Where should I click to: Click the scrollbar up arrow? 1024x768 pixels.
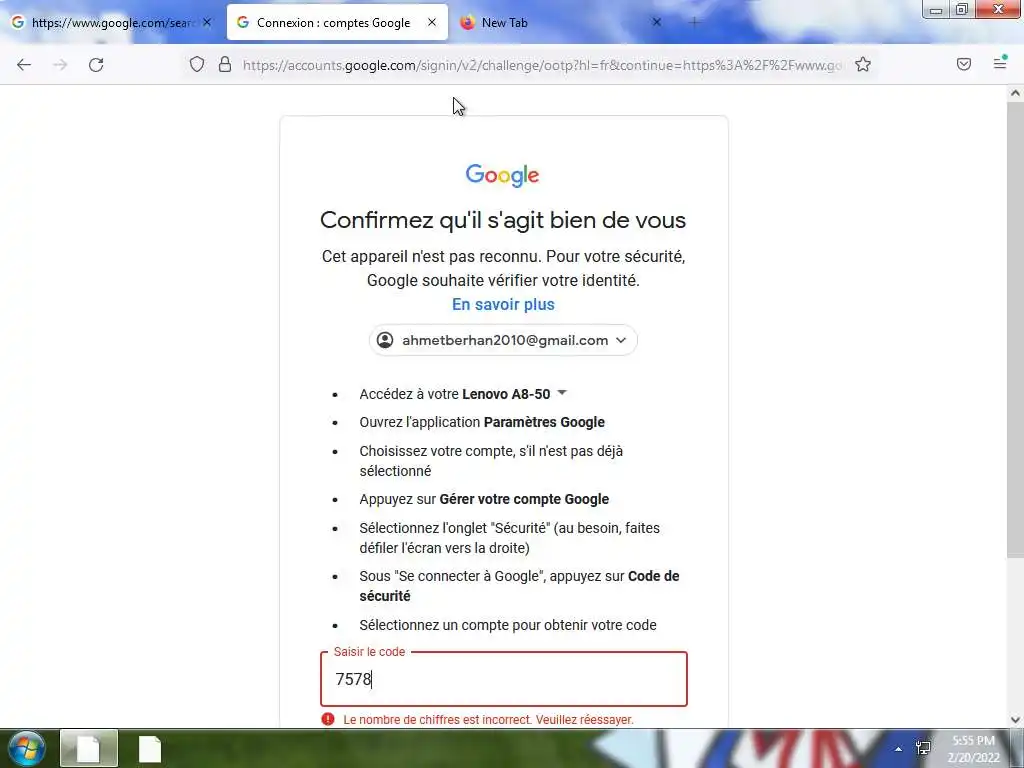tap(1015, 93)
